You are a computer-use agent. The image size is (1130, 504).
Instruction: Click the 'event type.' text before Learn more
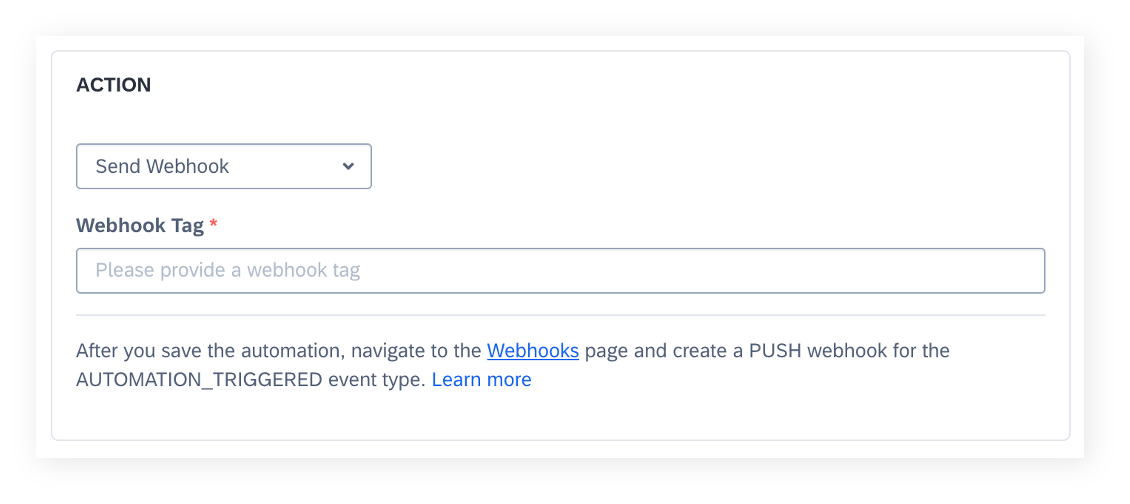pyautogui.click(x=377, y=380)
